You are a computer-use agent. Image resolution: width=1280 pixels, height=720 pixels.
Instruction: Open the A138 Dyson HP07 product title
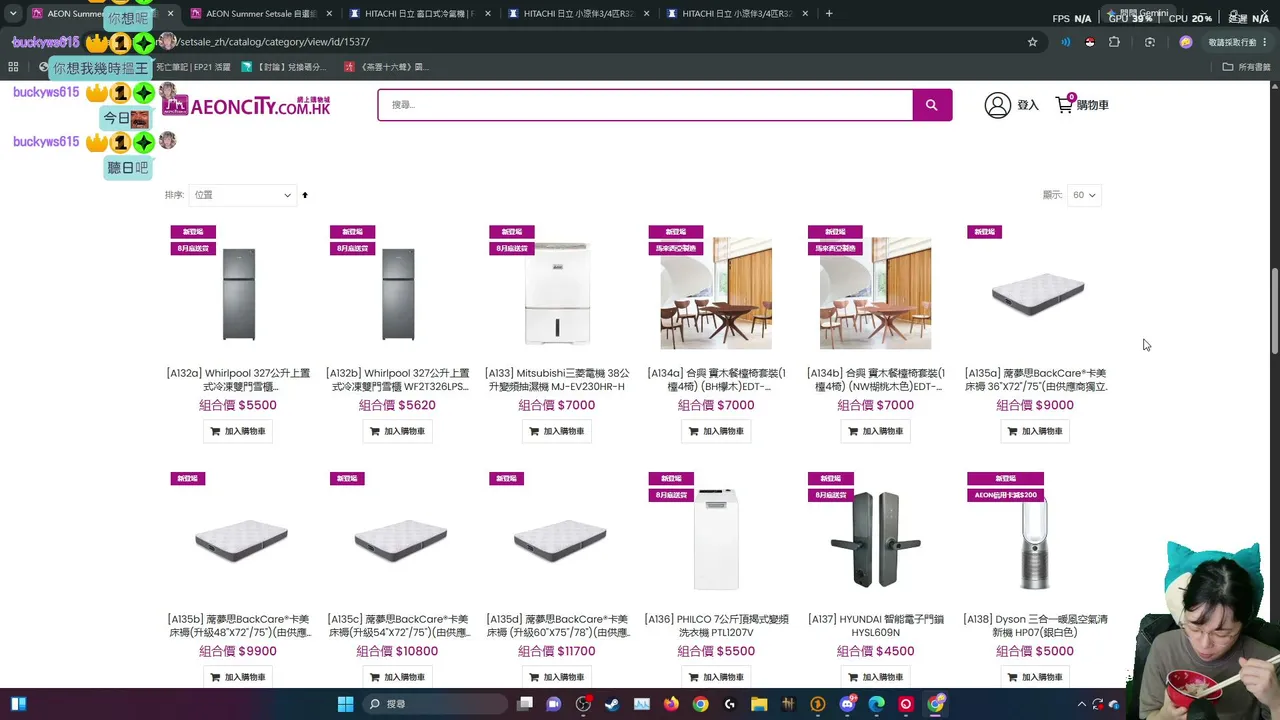pyautogui.click(x=1035, y=626)
